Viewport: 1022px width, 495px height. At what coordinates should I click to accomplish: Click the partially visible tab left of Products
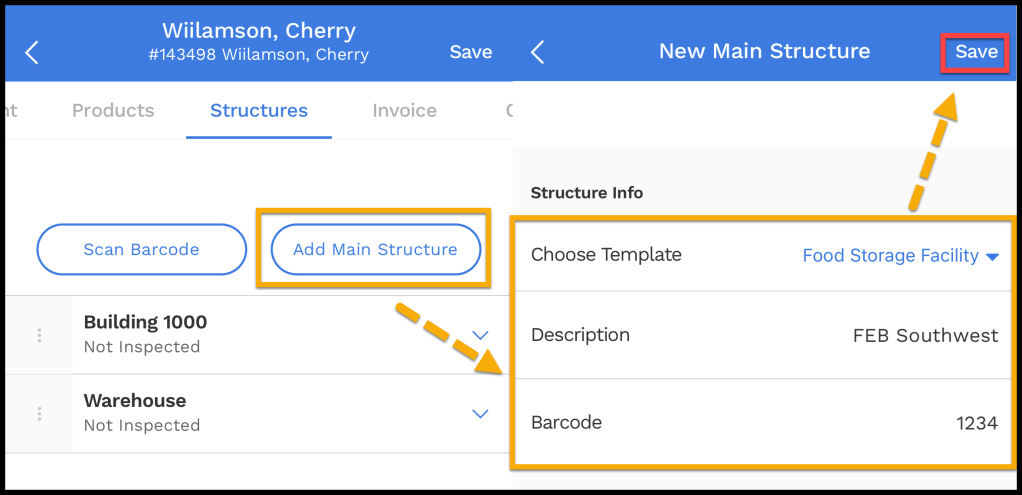tap(10, 111)
